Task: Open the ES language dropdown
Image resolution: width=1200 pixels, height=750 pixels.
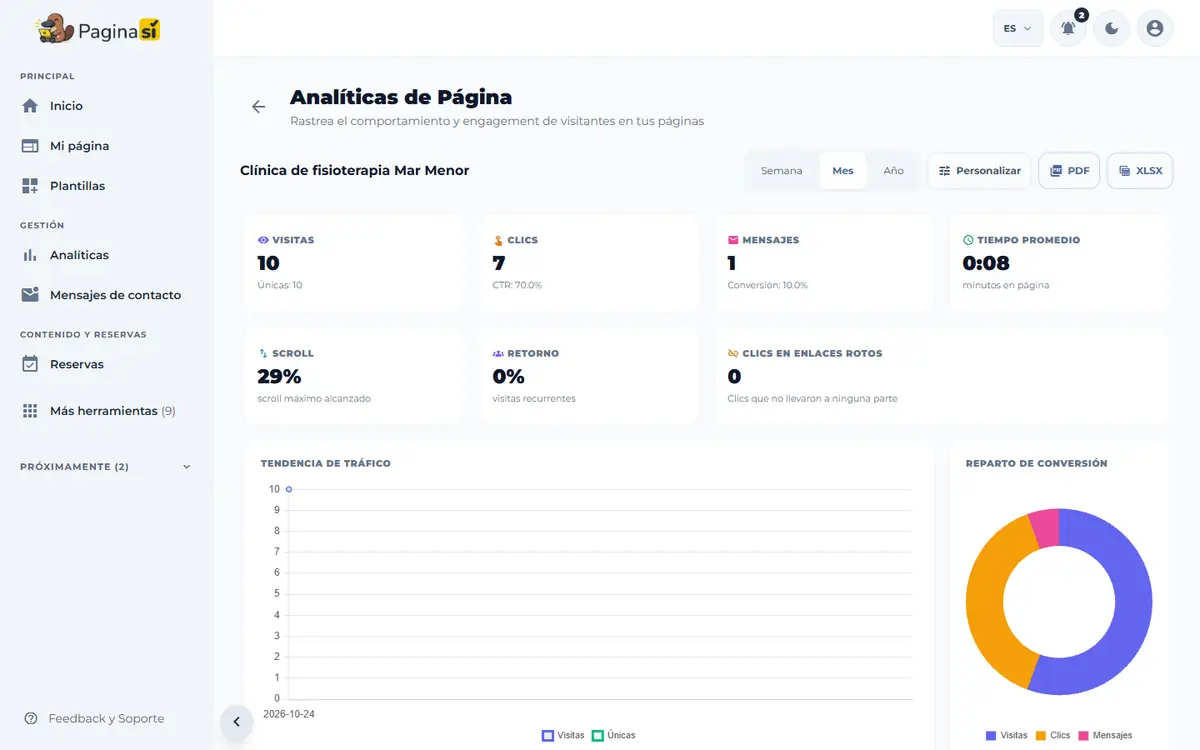Action: (1017, 29)
